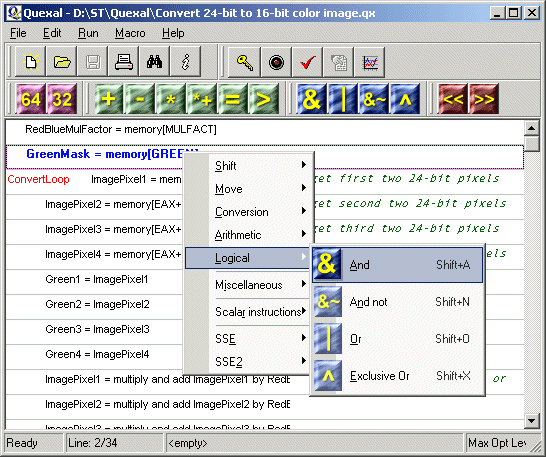Click the scrollbar up arrow

tap(532, 128)
